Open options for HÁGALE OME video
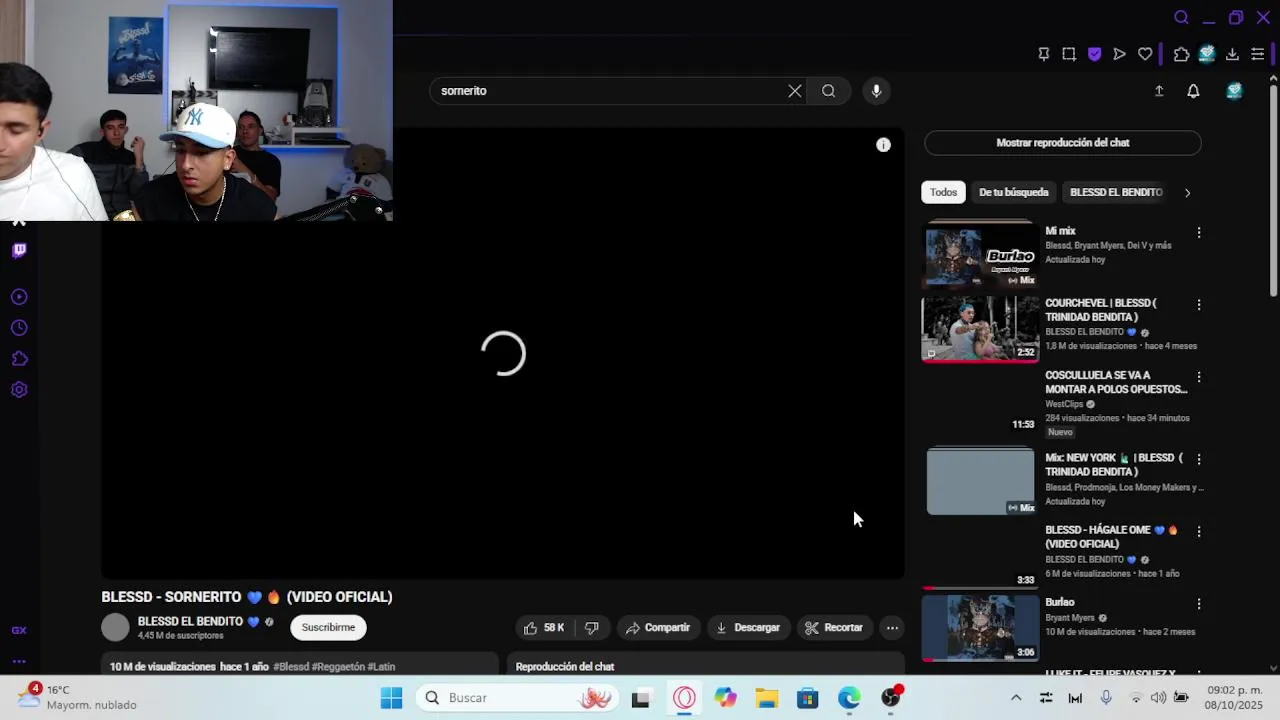 (x=1199, y=531)
